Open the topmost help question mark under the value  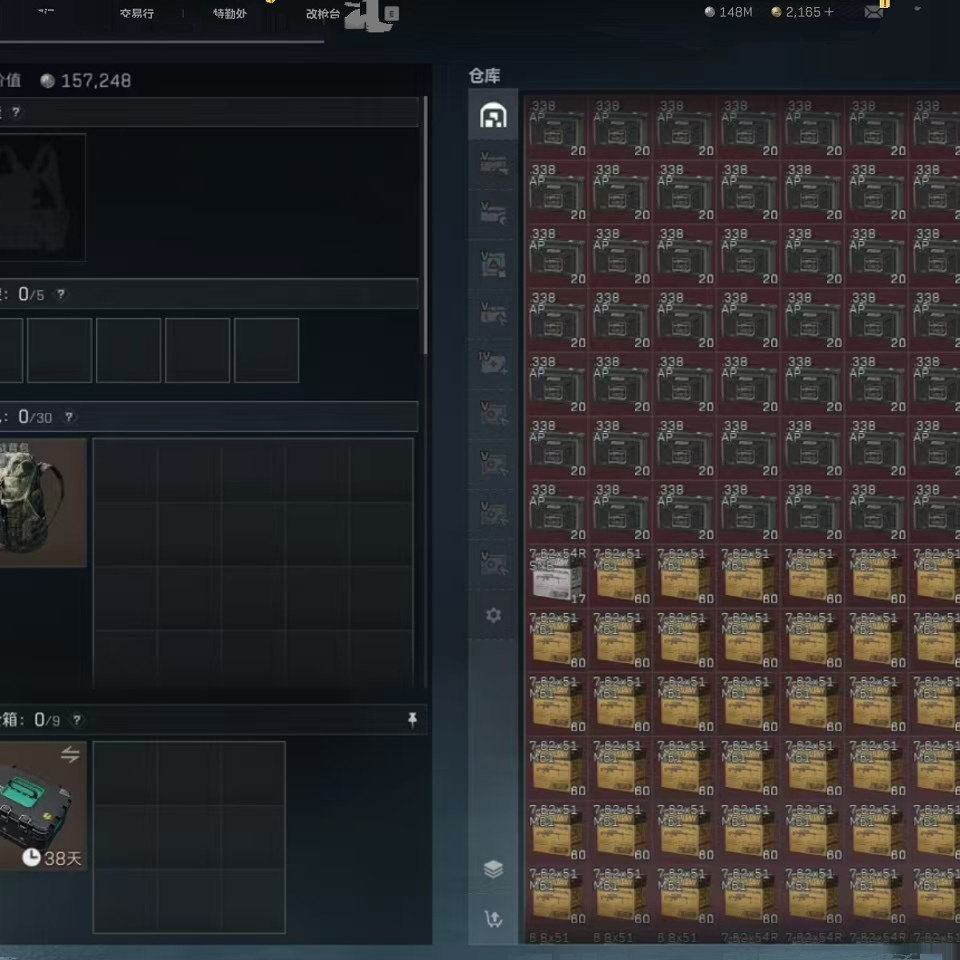(x=16, y=112)
